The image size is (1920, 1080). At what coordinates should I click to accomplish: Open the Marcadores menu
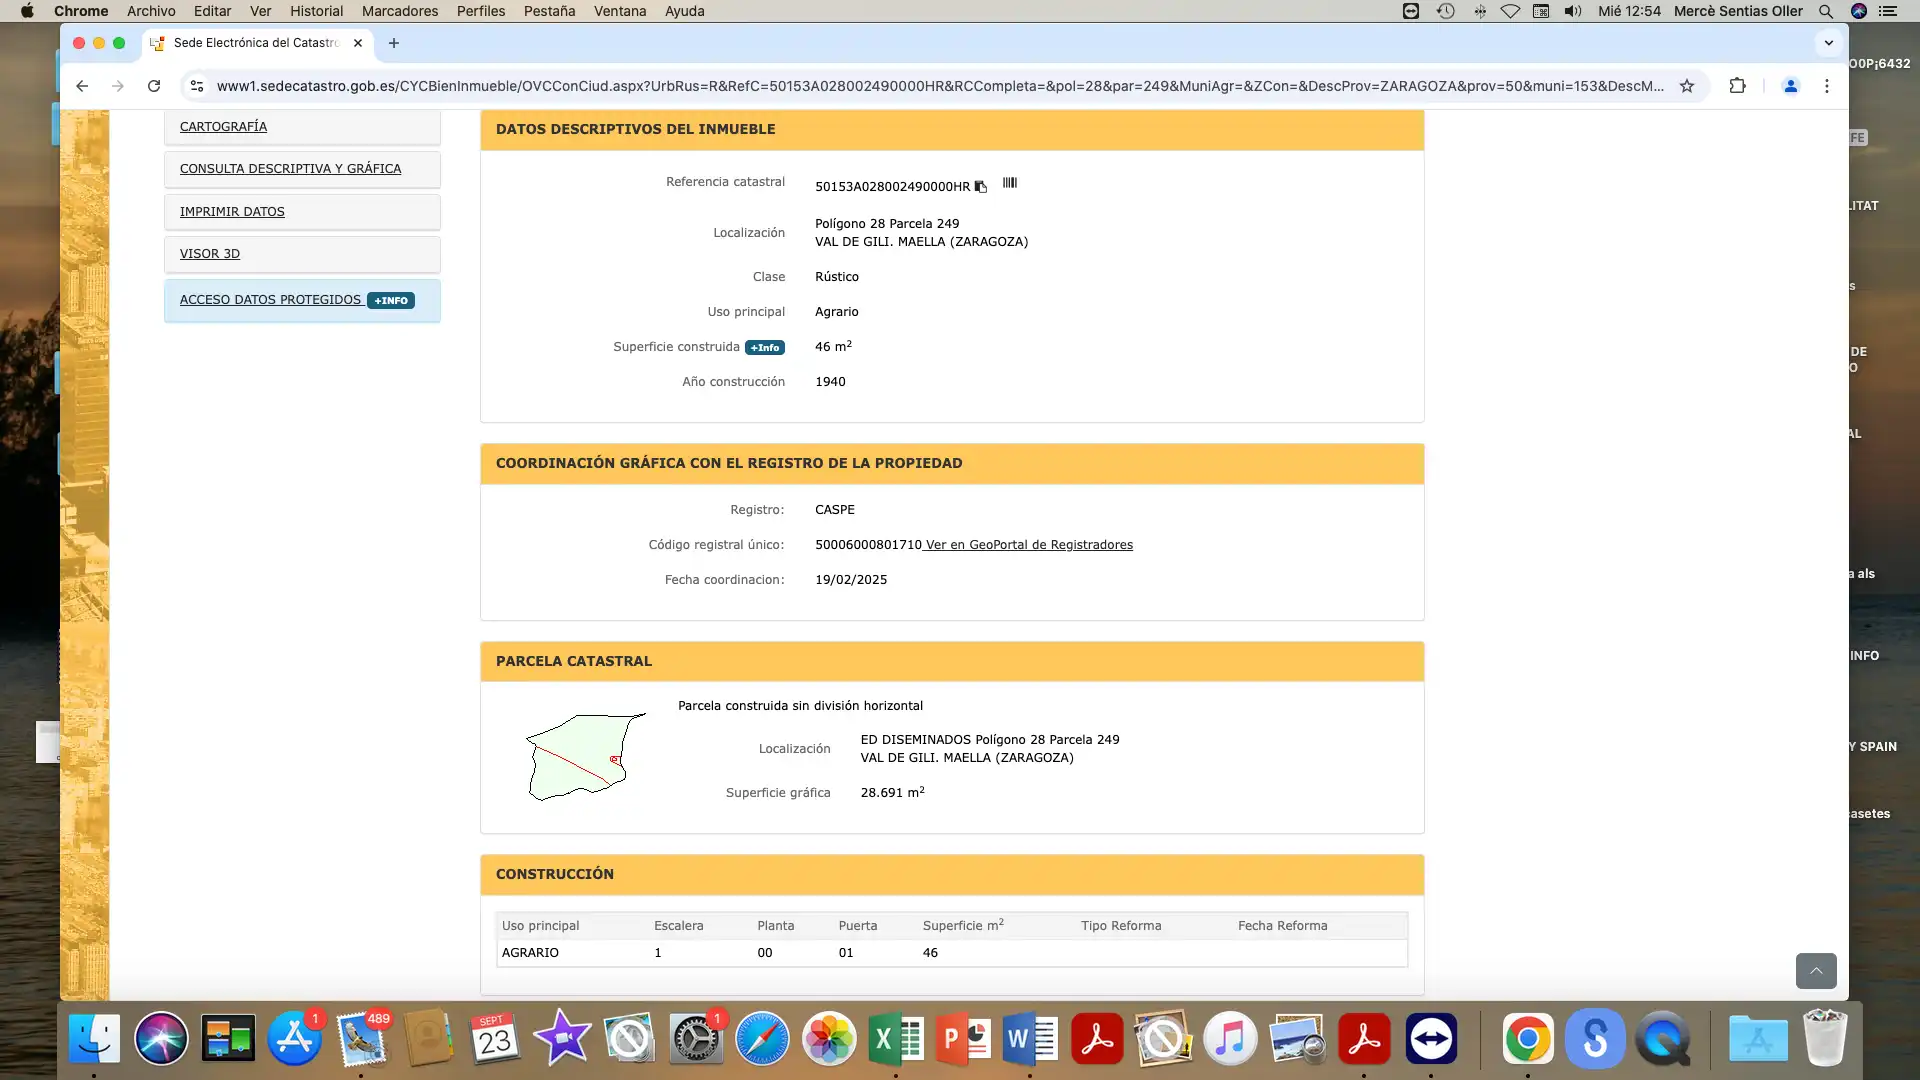(400, 11)
